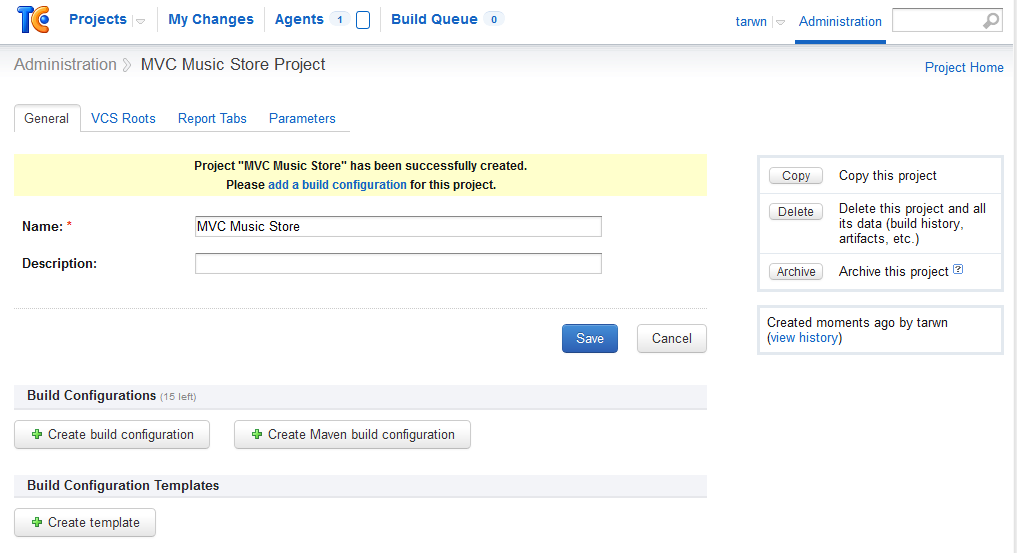Click the agents status box icon
1017x553 pixels.
[x=363, y=20]
